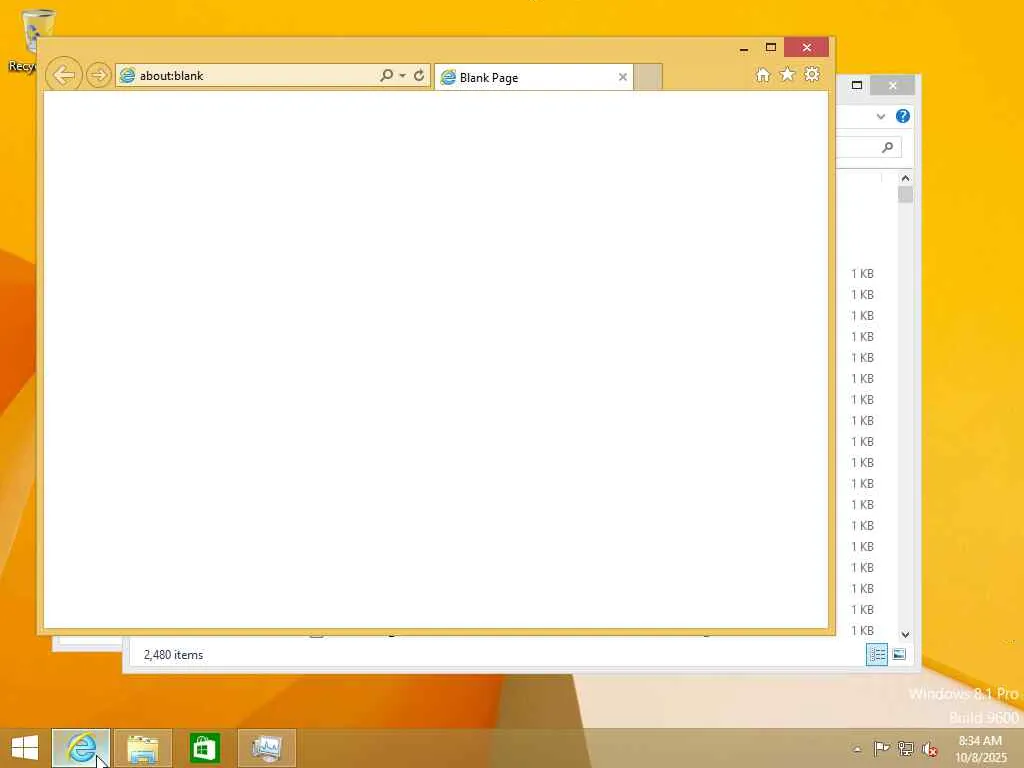Click the forward arrow in Internet Explorer

click(99, 75)
